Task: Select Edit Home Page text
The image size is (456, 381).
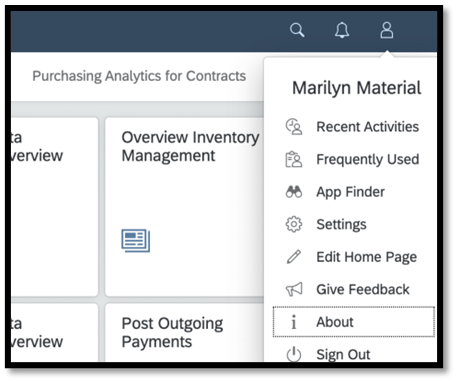Action: pos(366,257)
